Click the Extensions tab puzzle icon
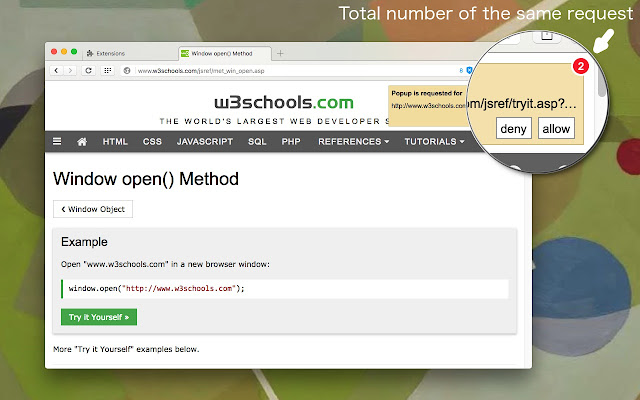The height and width of the screenshot is (400, 640). (90, 53)
